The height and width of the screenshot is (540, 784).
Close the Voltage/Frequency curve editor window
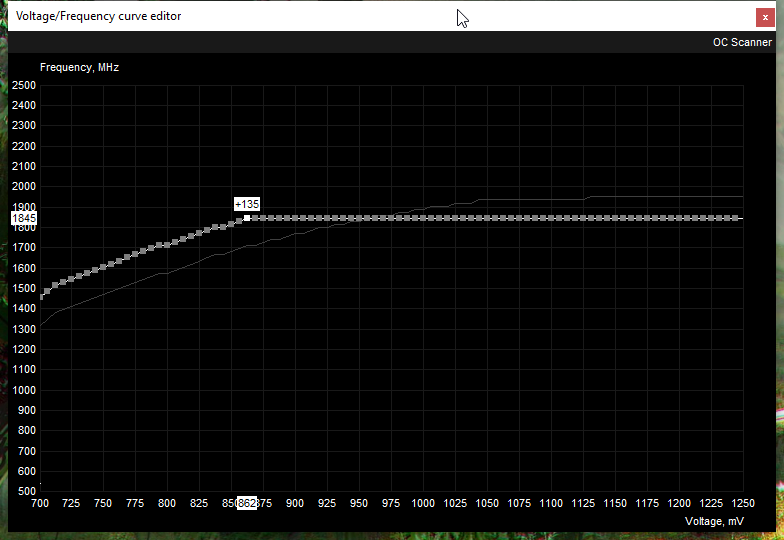(765, 18)
